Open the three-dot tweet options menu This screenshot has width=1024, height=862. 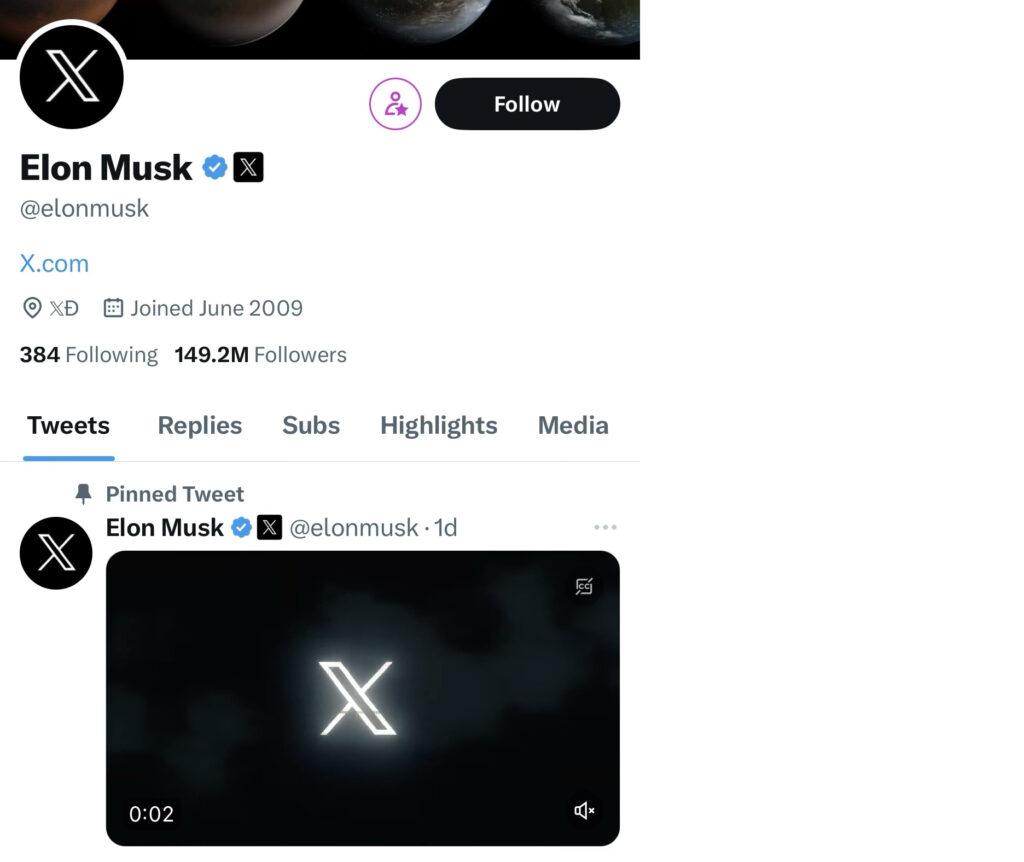pos(605,527)
